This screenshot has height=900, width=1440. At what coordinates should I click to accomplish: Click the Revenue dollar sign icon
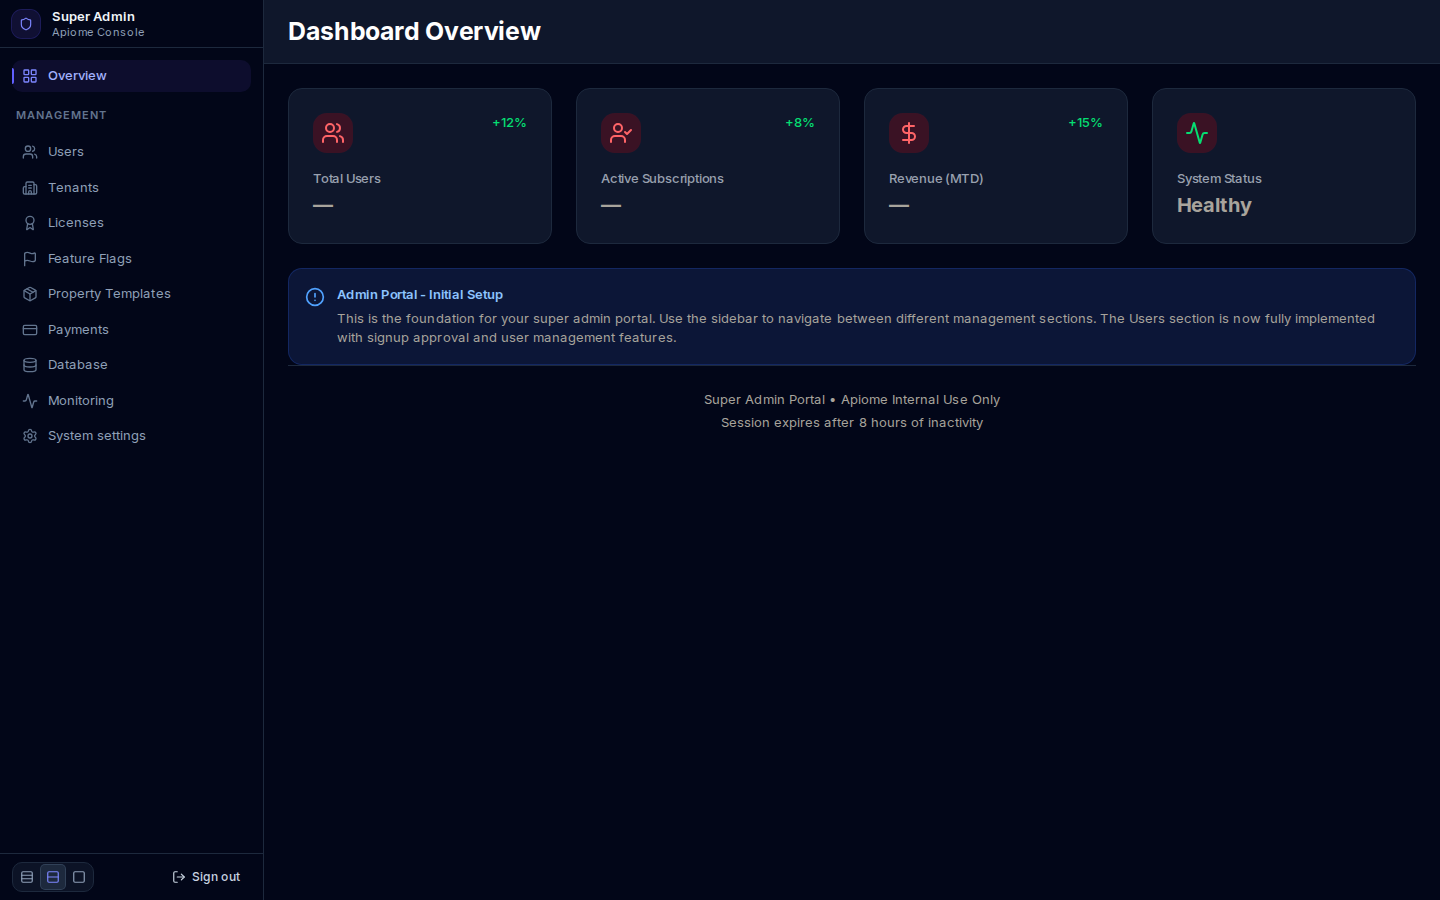pos(909,133)
